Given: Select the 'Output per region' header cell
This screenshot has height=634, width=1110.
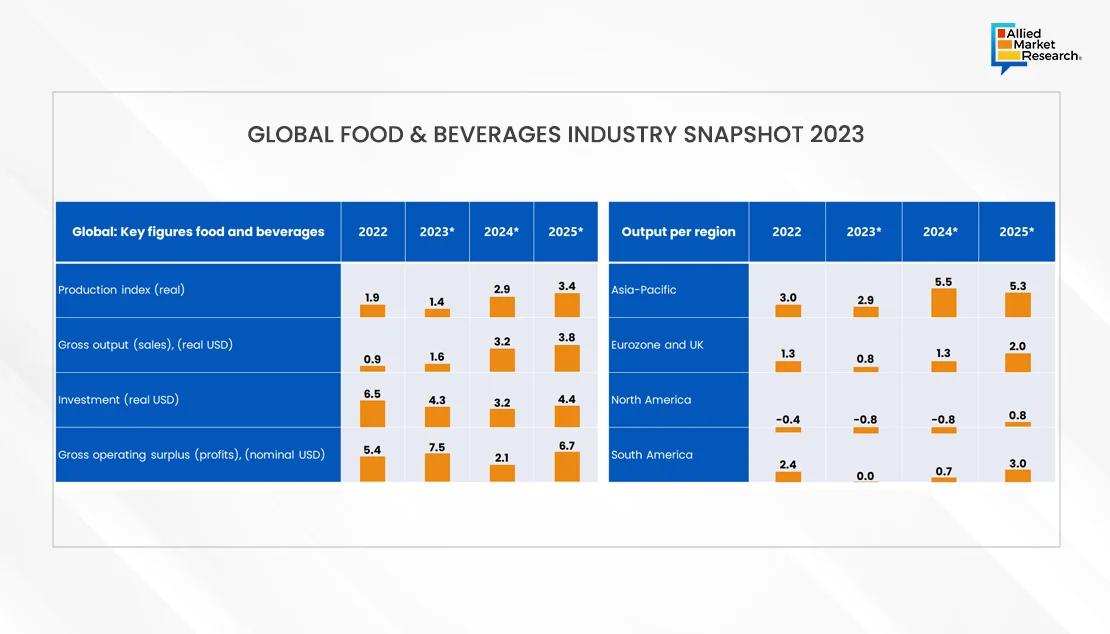Looking at the screenshot, I should [x=678, y=232].
